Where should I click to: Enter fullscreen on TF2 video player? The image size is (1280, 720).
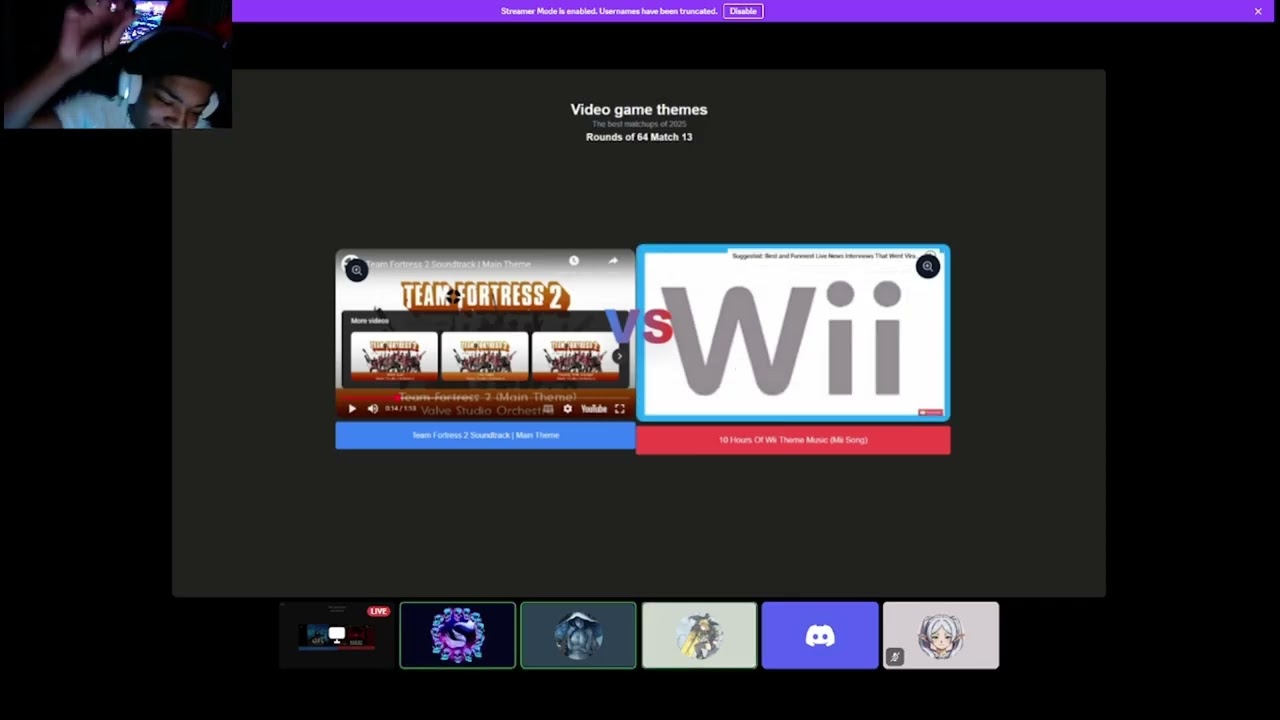(620, 409)
